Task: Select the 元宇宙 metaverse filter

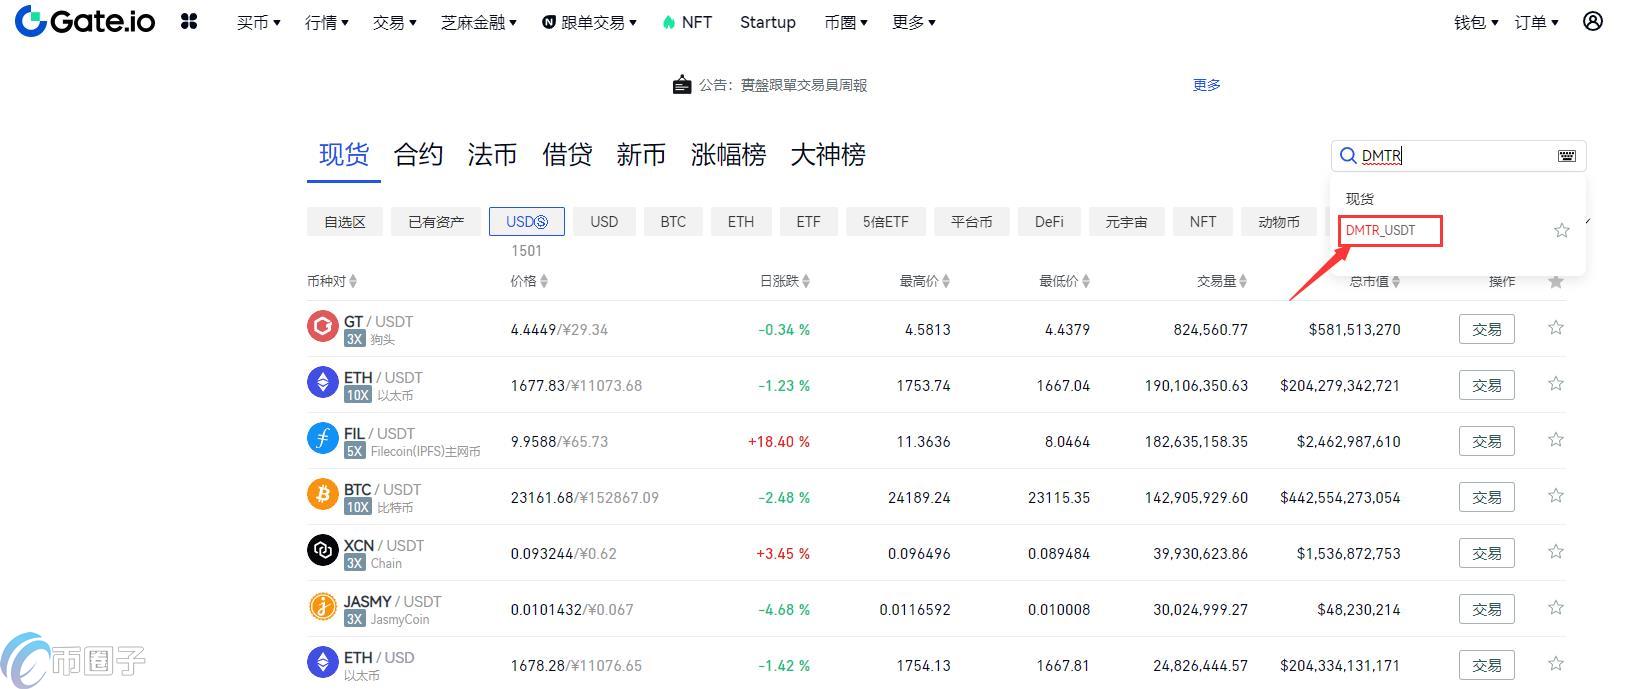Action: pyautogui.click(x=1126, y=222)
